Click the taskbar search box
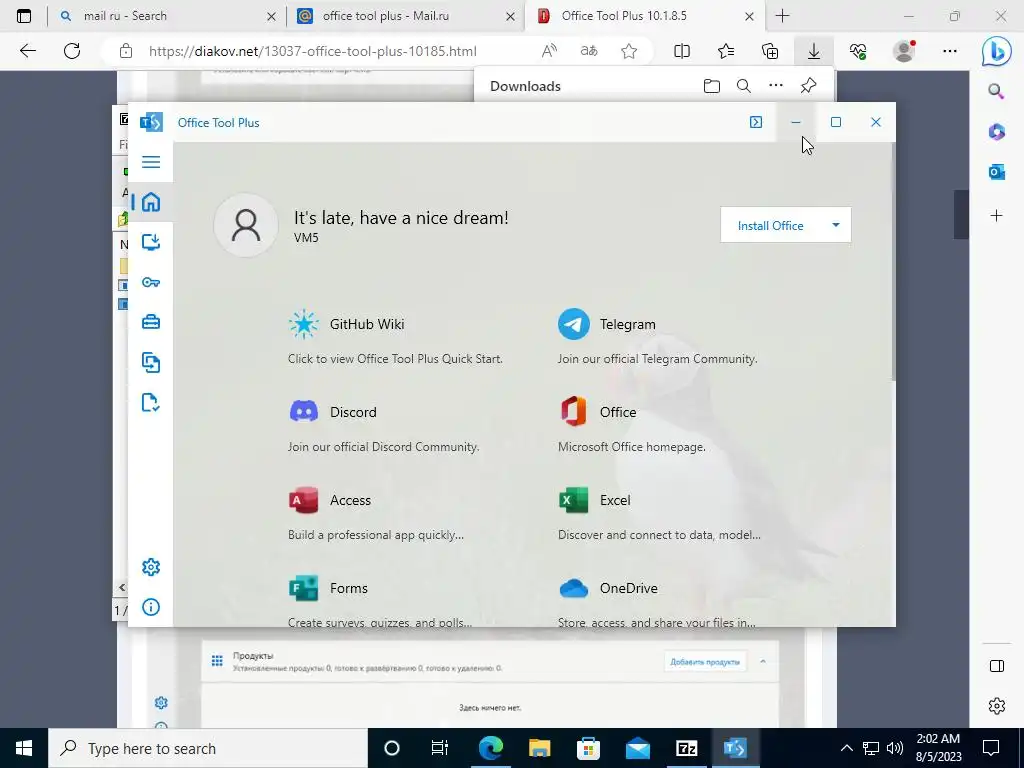 coord(208,748)
